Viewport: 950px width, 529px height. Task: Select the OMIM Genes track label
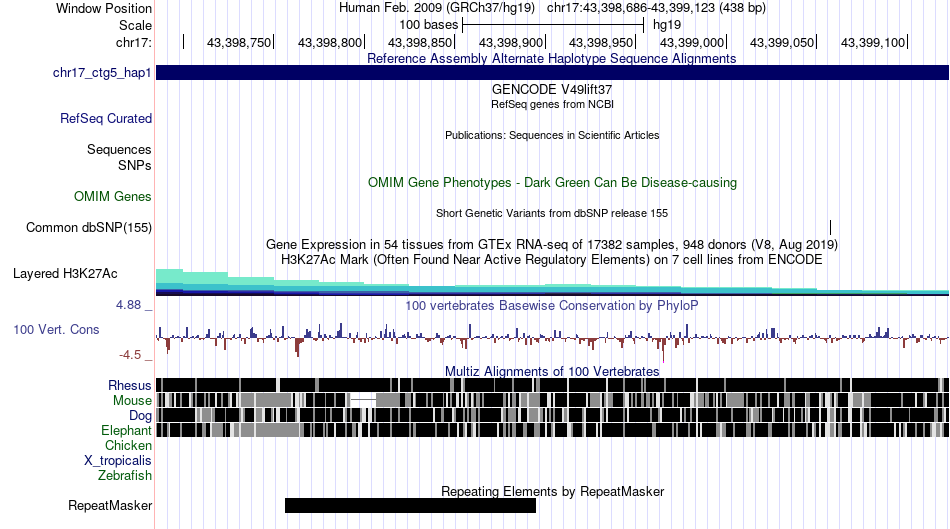click(x=113, y=196)
